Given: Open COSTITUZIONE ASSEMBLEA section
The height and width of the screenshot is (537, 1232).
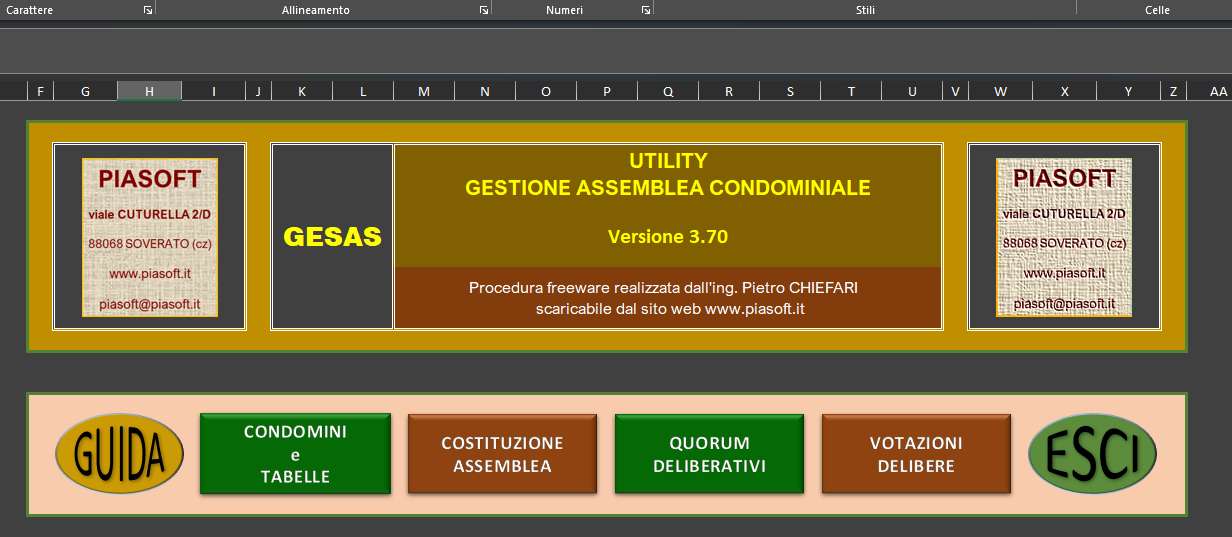Looking at the screenshot, I should [x=502, y=454].
